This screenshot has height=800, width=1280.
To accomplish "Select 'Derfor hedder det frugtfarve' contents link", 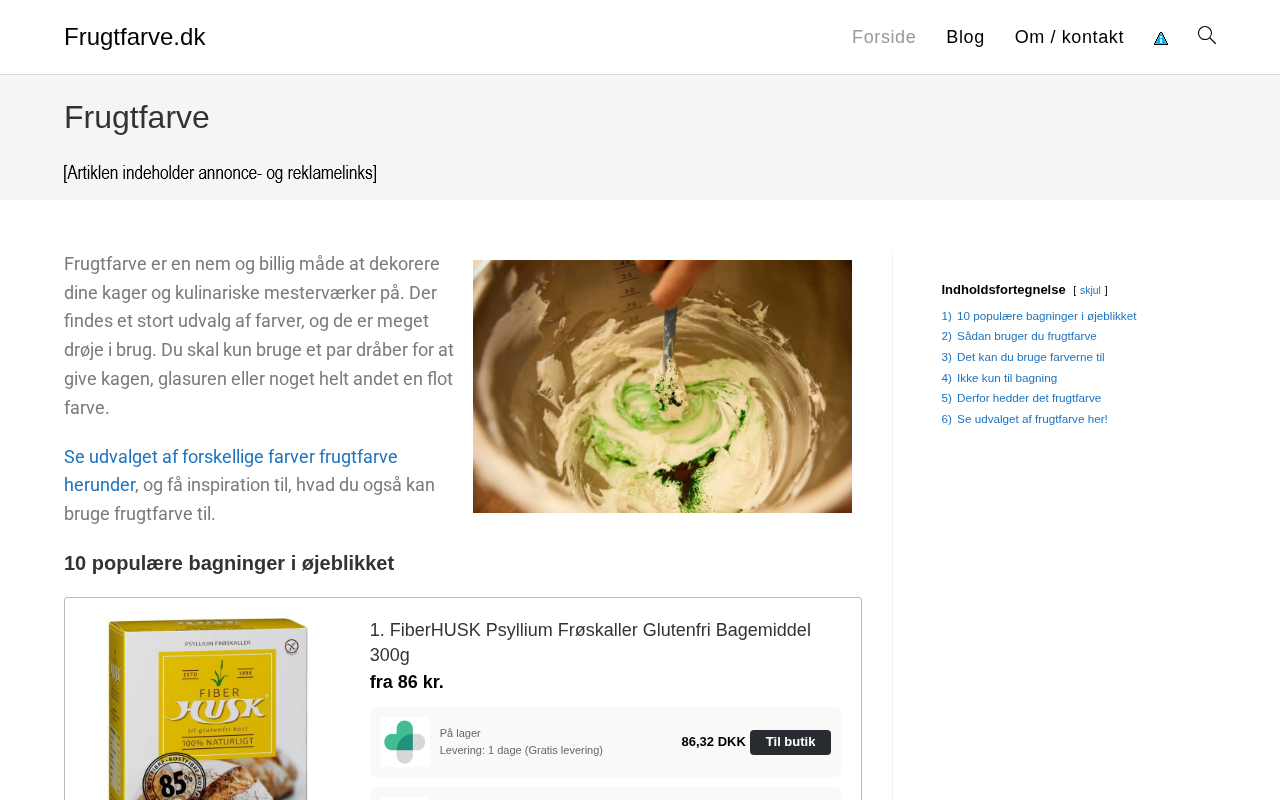I will point(1028,398).
